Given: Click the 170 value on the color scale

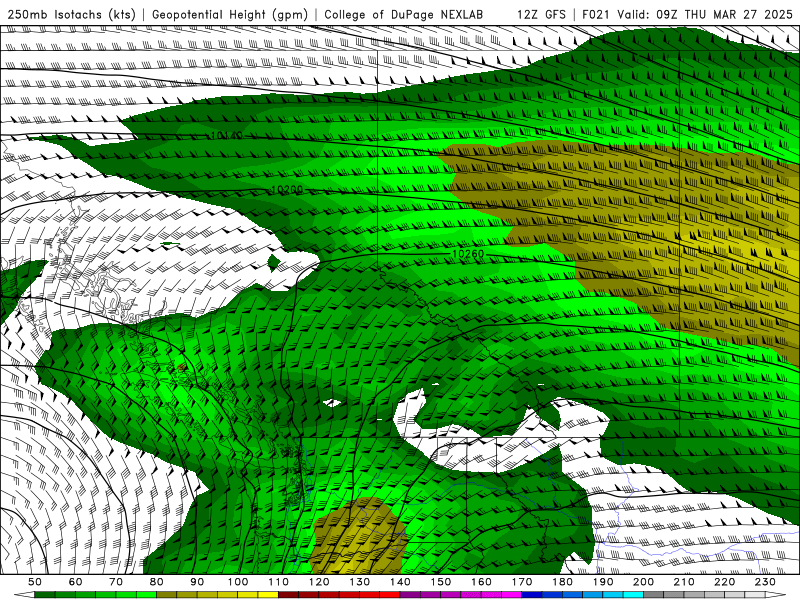Looking at the screenshot, I should [x=522, y=582].
